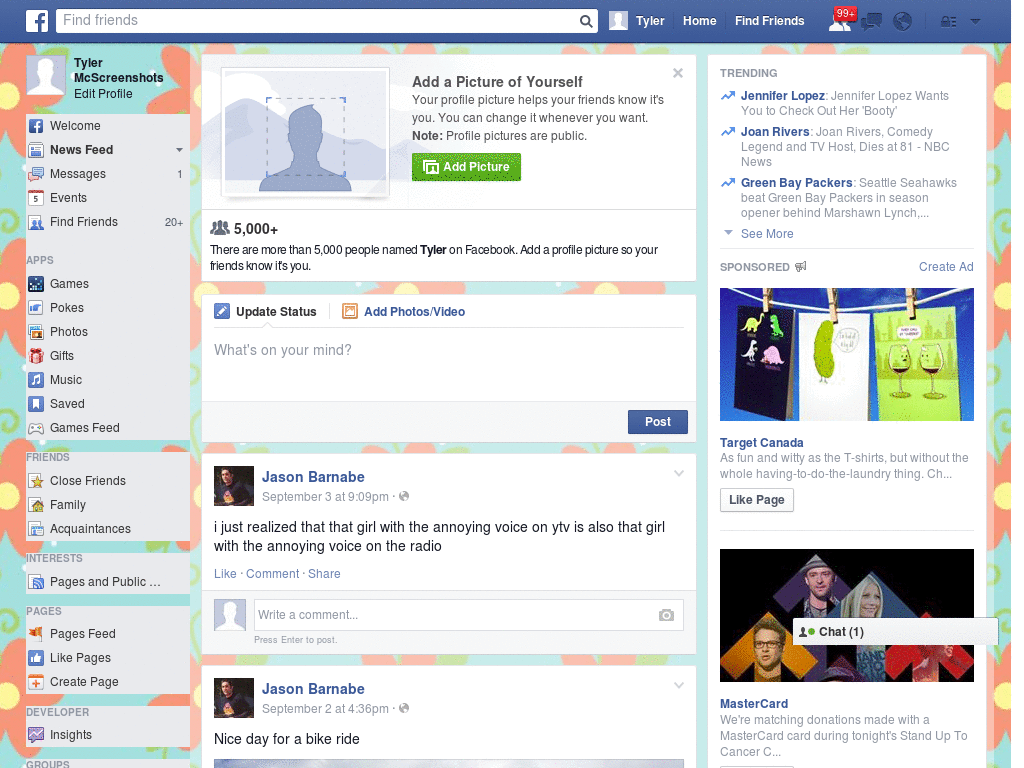The width and height of the screenshot is (1024, 768).
Task: Share the annoying voice post
Action: point(324,573)
